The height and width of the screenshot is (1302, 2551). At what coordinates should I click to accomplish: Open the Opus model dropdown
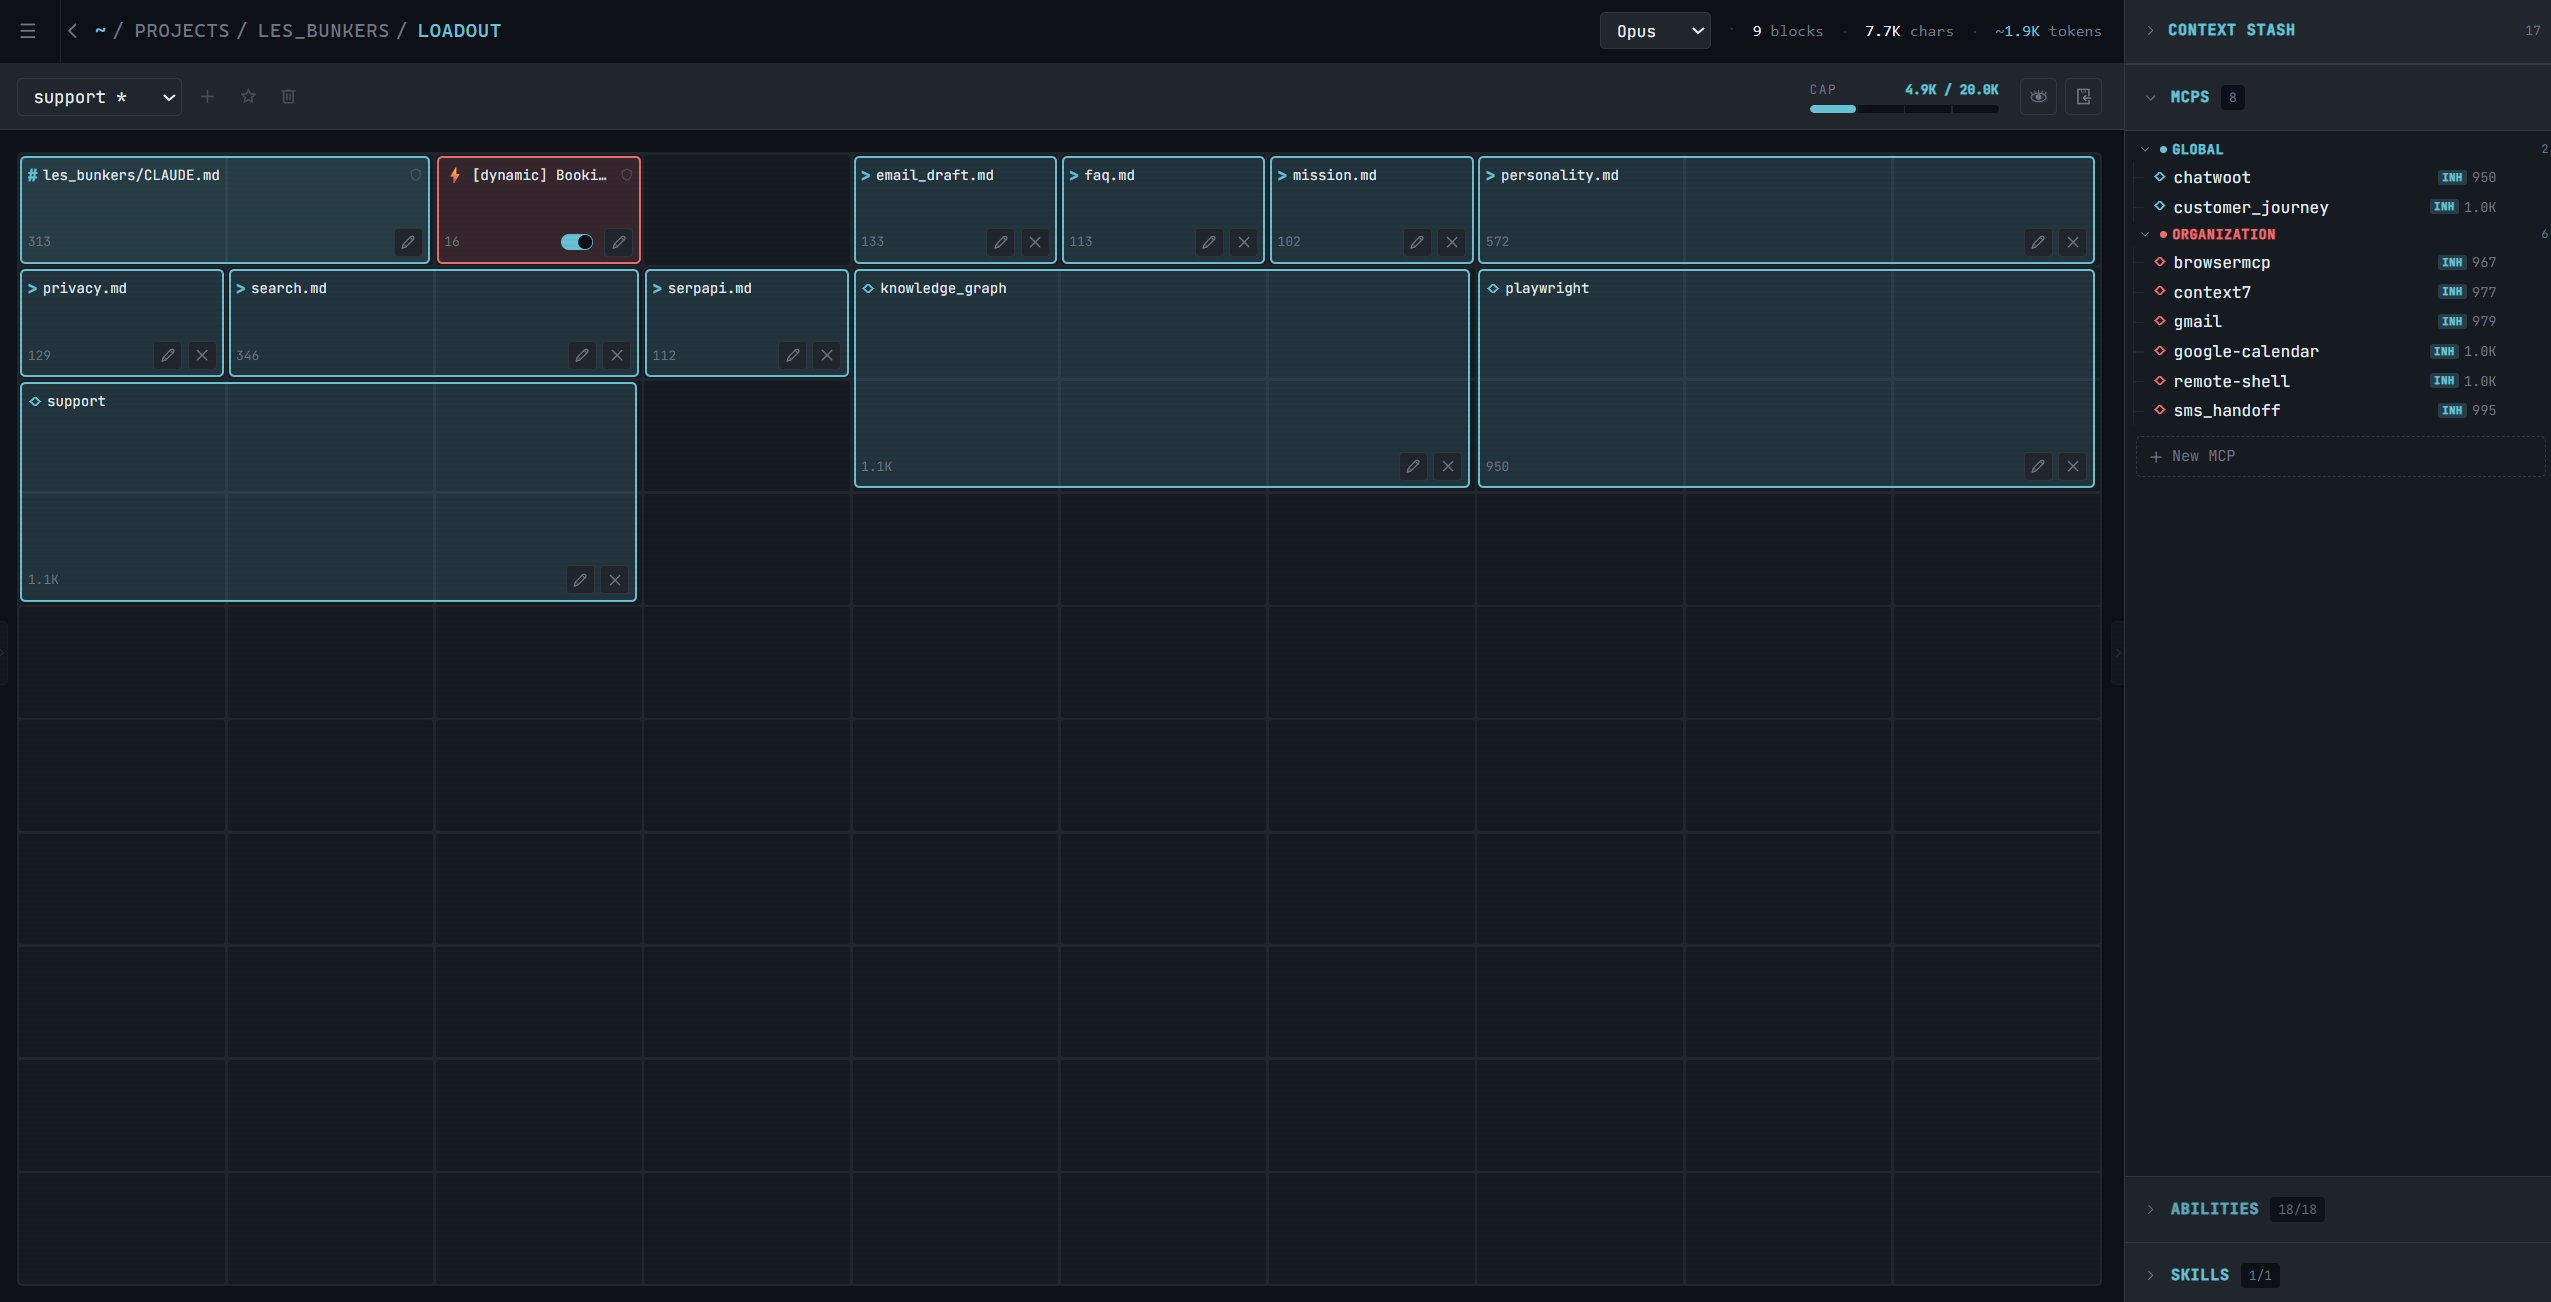[x=1655, y=31]
